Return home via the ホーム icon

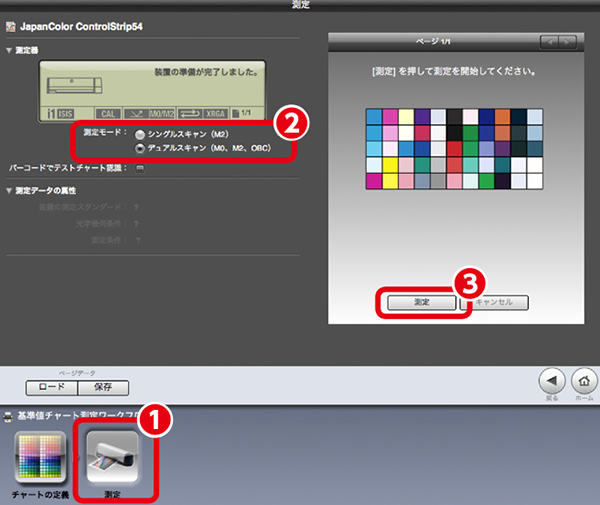pos(584,381)
